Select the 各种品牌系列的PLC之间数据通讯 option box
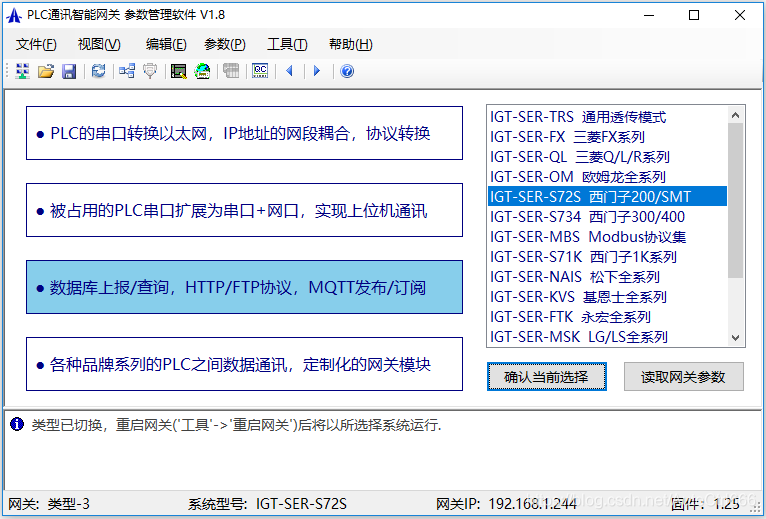Image resolution: width=766 pixels, height=519 pixels. [x=244, y=364]
